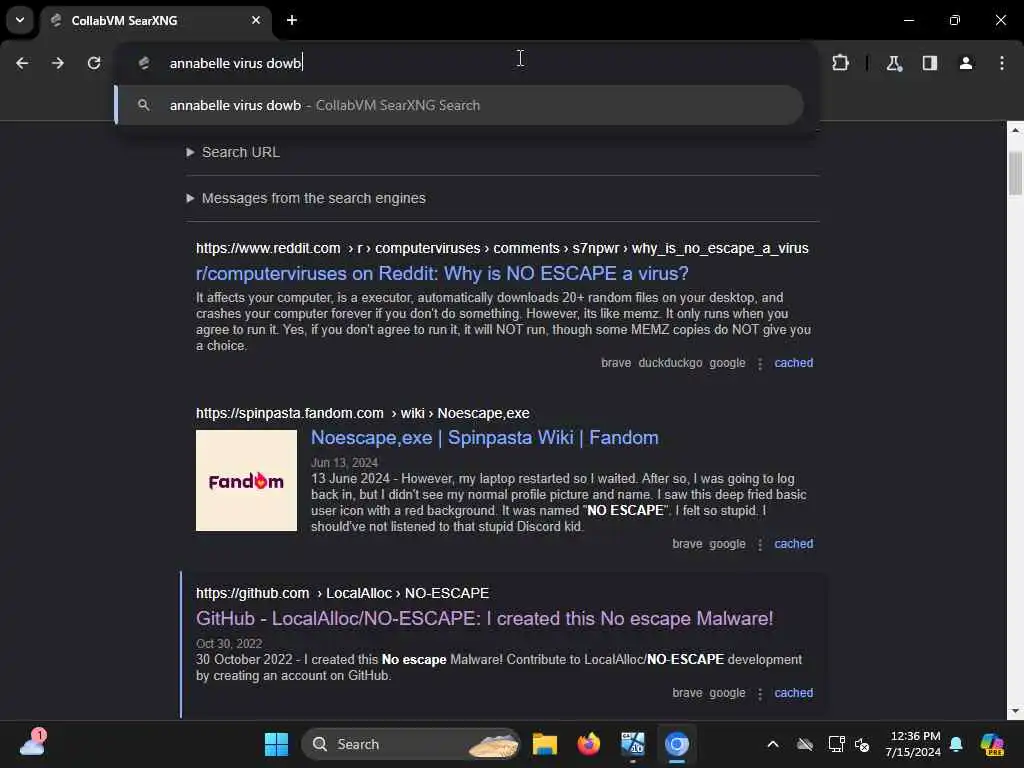Click 'brave' engine label on the Reddit result
1024x768 pixels.
[616, 363]
